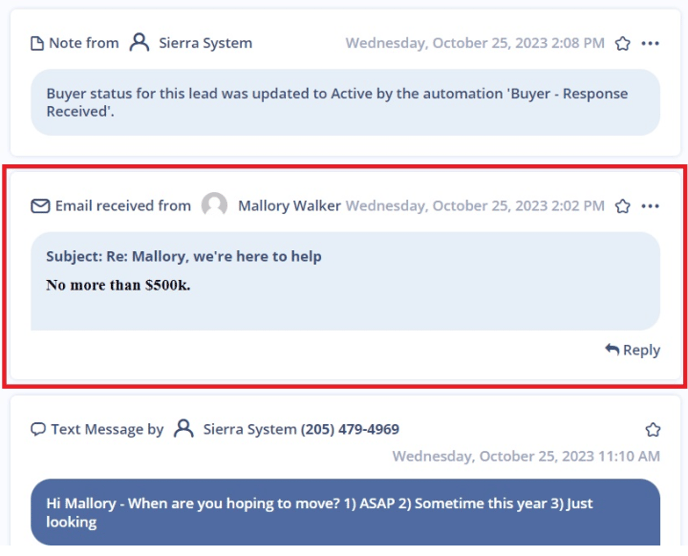This screenshot has width=688, height=556.
Task: Star the Sierra System note
Action: 622,43
